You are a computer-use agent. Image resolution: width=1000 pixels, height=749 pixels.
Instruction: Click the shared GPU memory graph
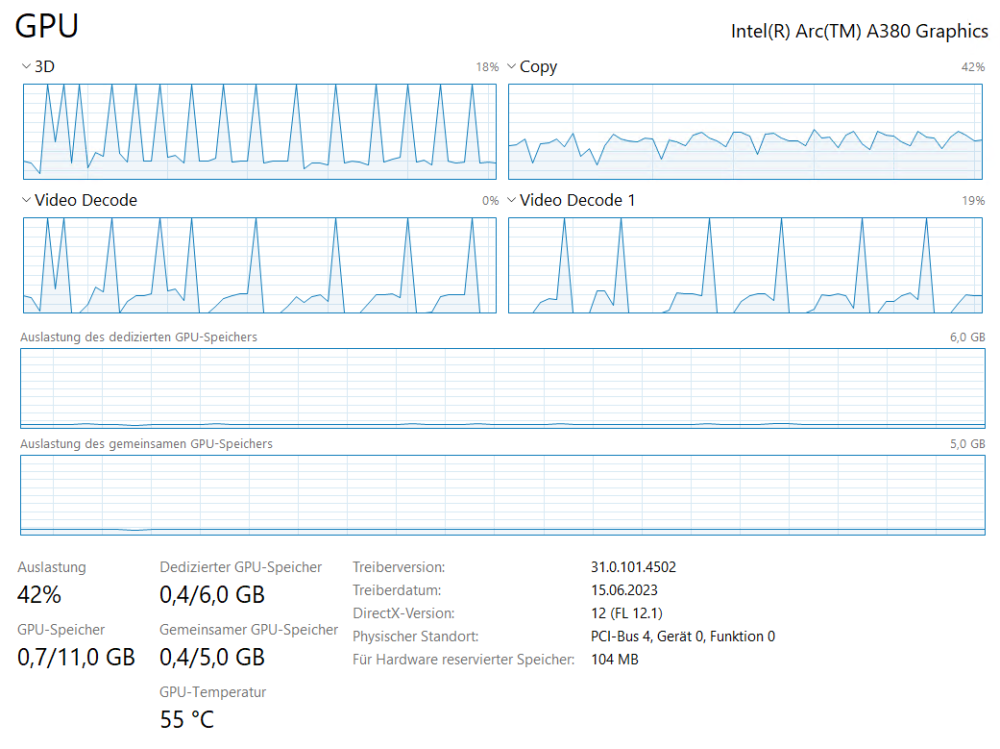pyautogui.click(x=503, y=495)
